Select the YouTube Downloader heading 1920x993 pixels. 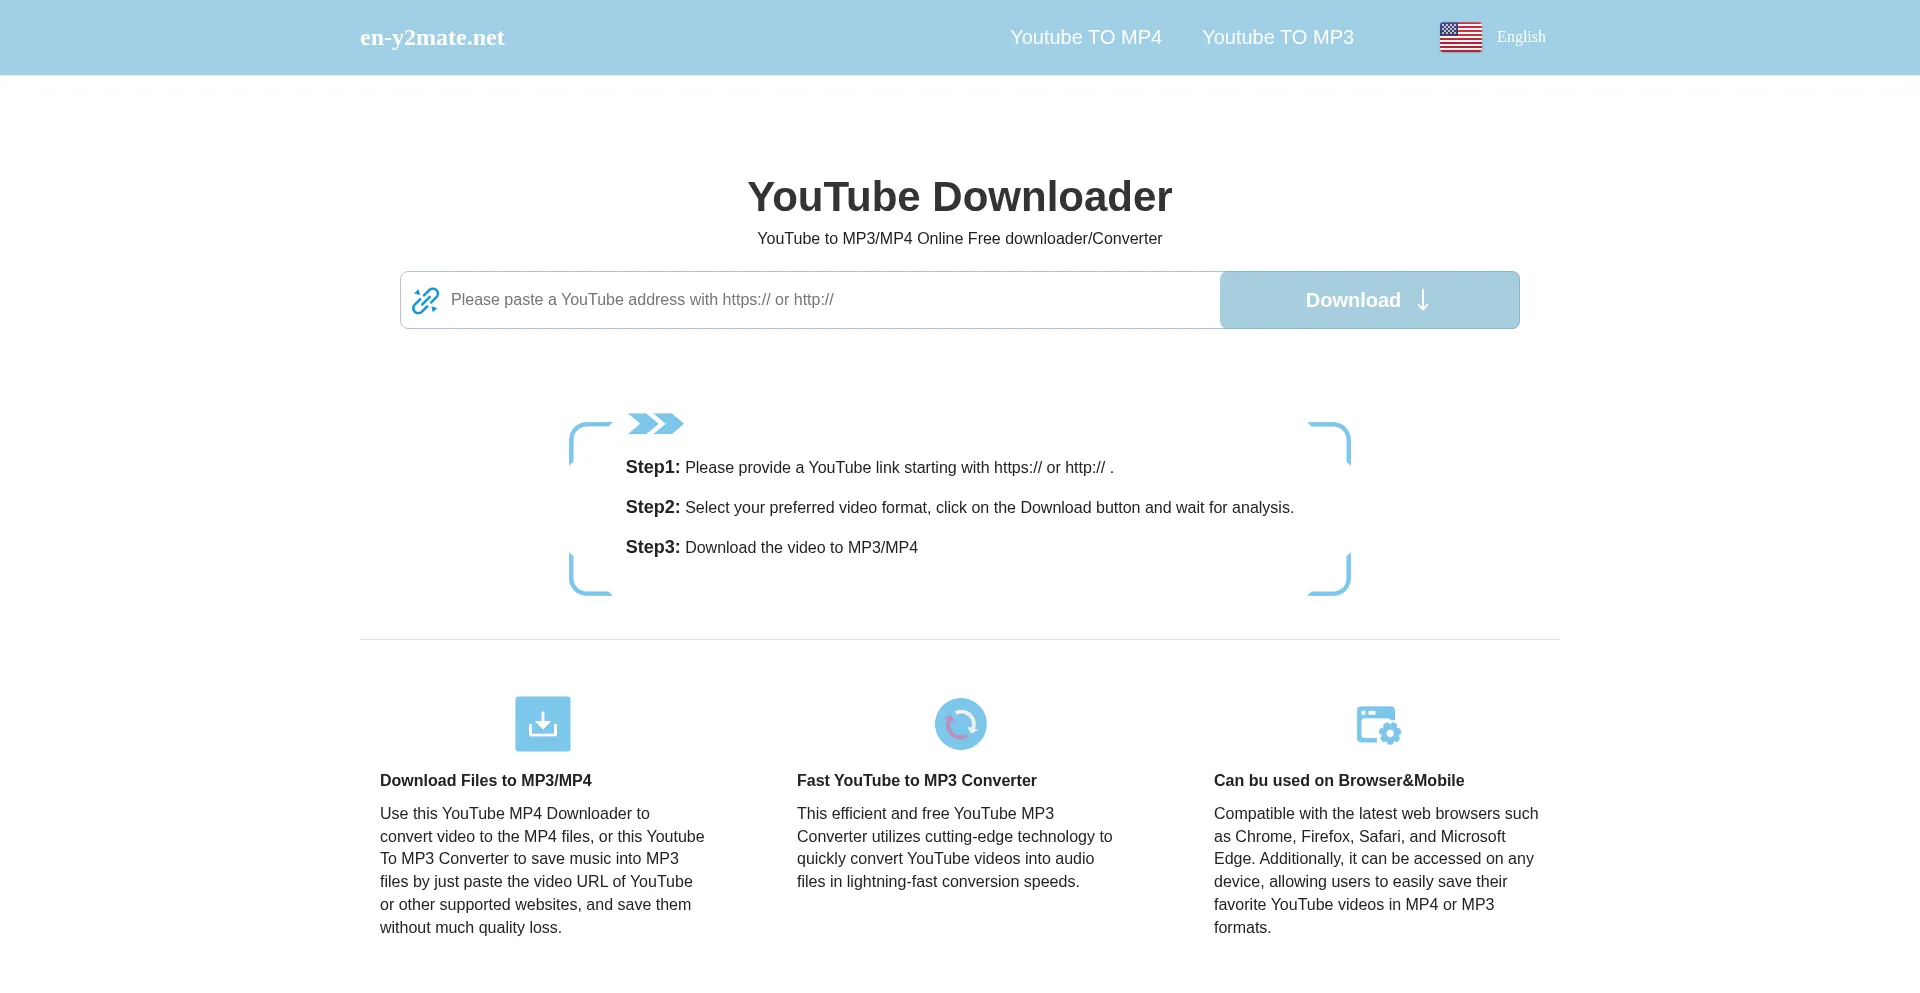(x=960, y=197)
